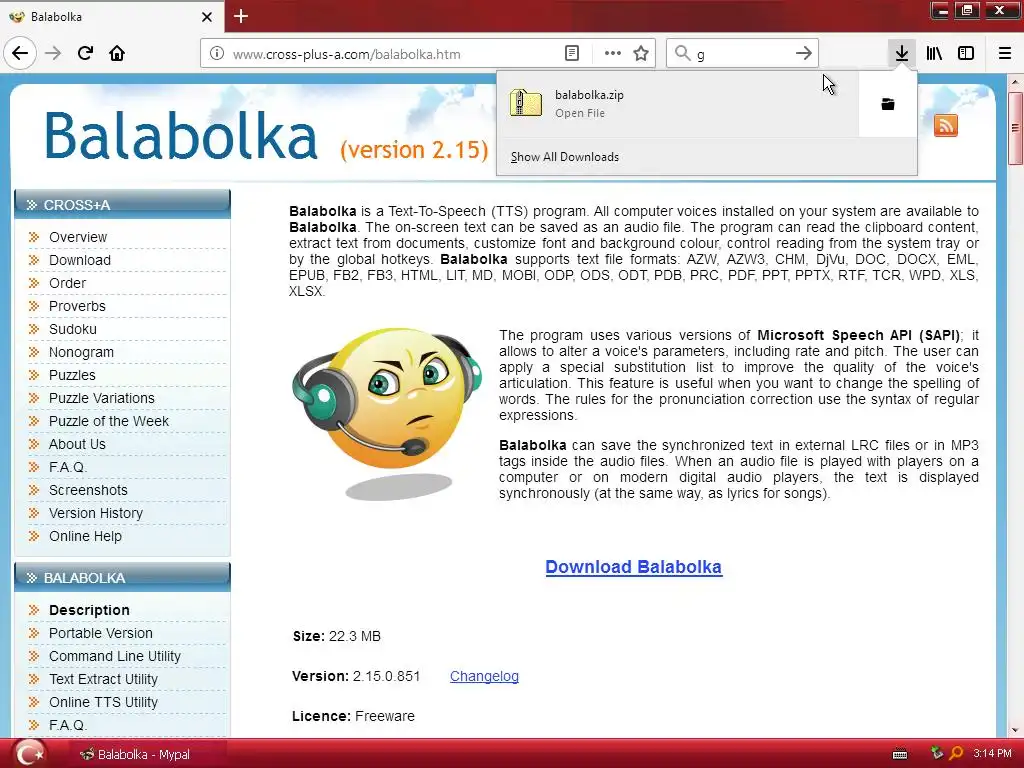Open Version History link
The height and width of the screenshot is (768, 1024).
[95, 513]
